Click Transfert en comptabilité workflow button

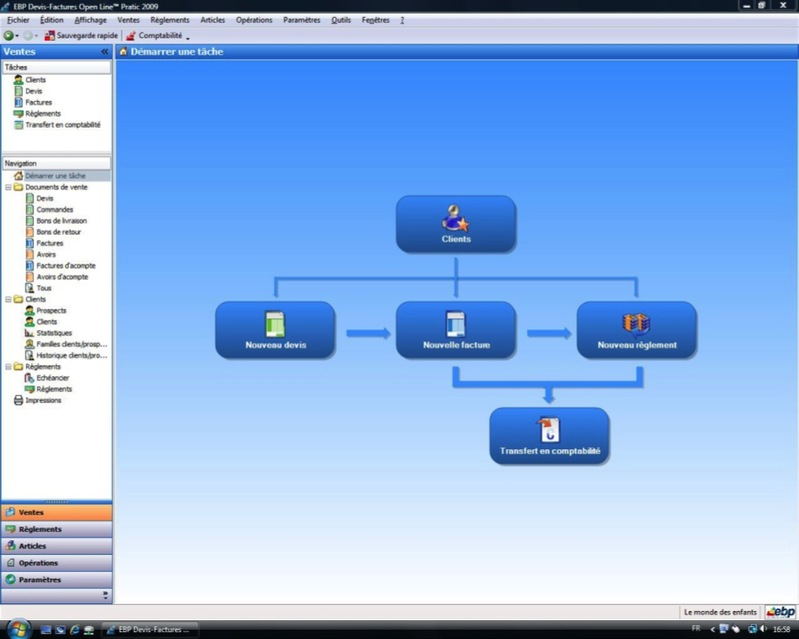549,436
